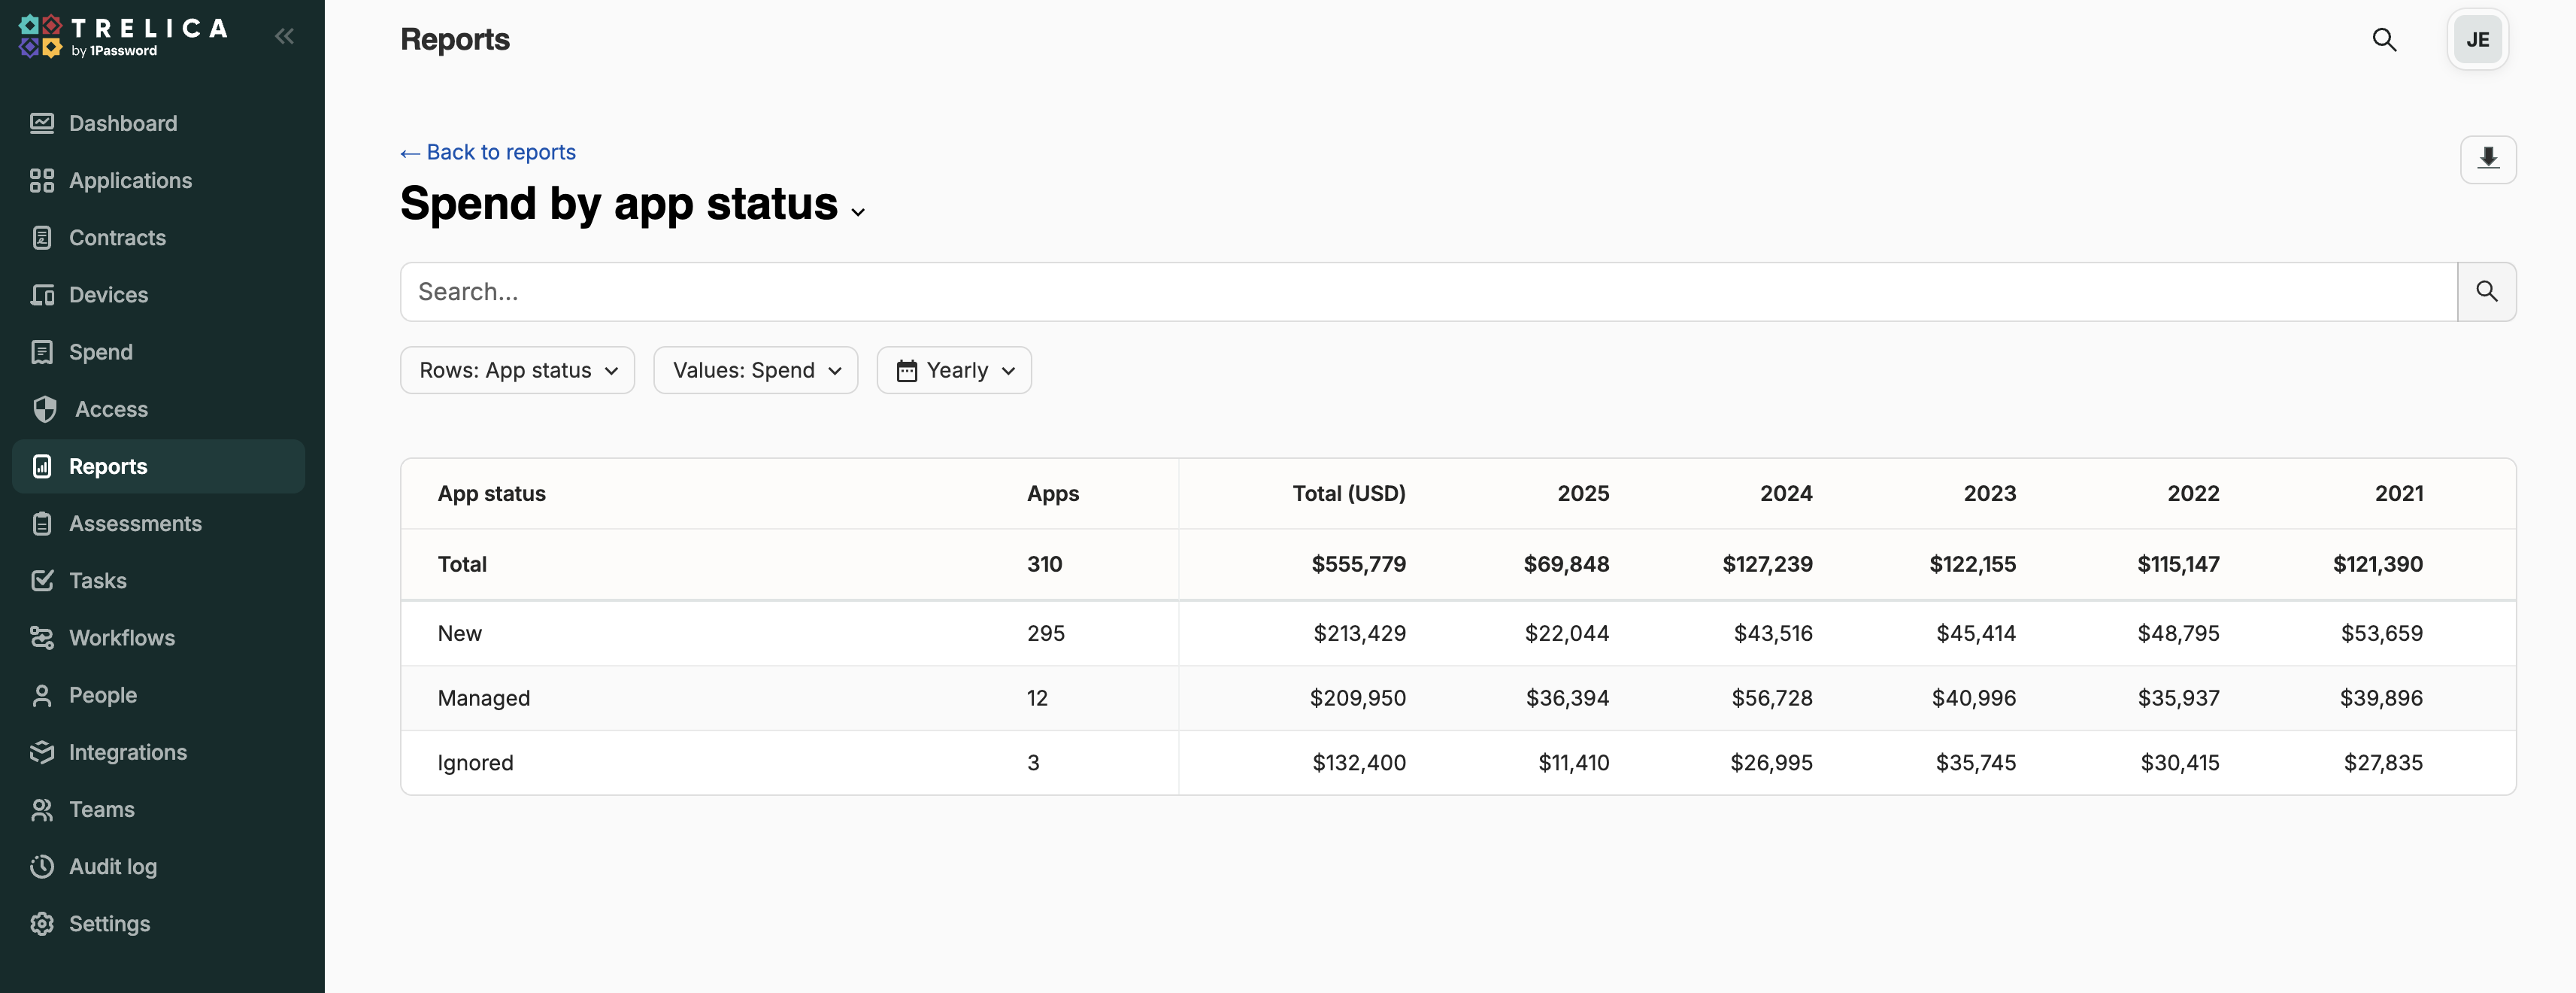Click into the Search input field
2576x993 pixels.
click(1427, 292)
